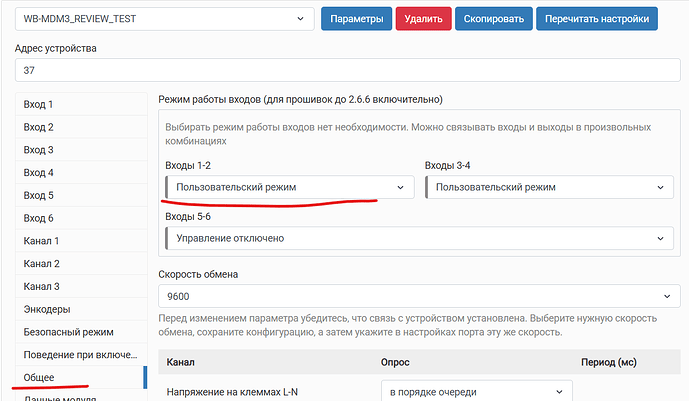Select the Общее tab
This screenshot has width=689, height=401.
(81, 378)
